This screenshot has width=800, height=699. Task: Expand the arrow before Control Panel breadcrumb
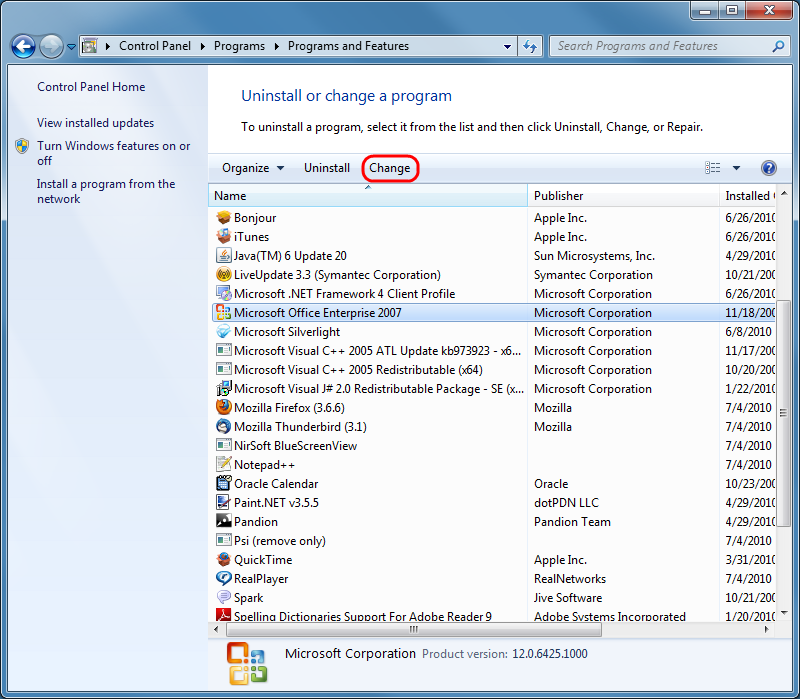tap(108, 46)
